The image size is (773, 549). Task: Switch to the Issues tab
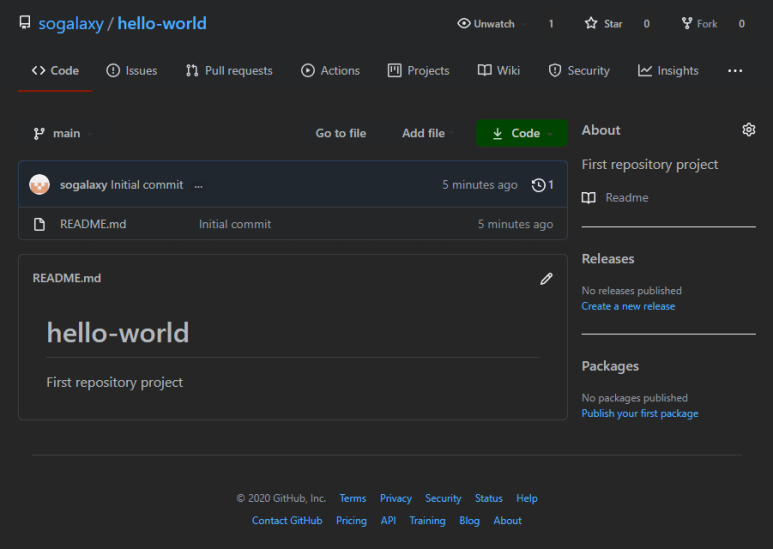(132, 70)
